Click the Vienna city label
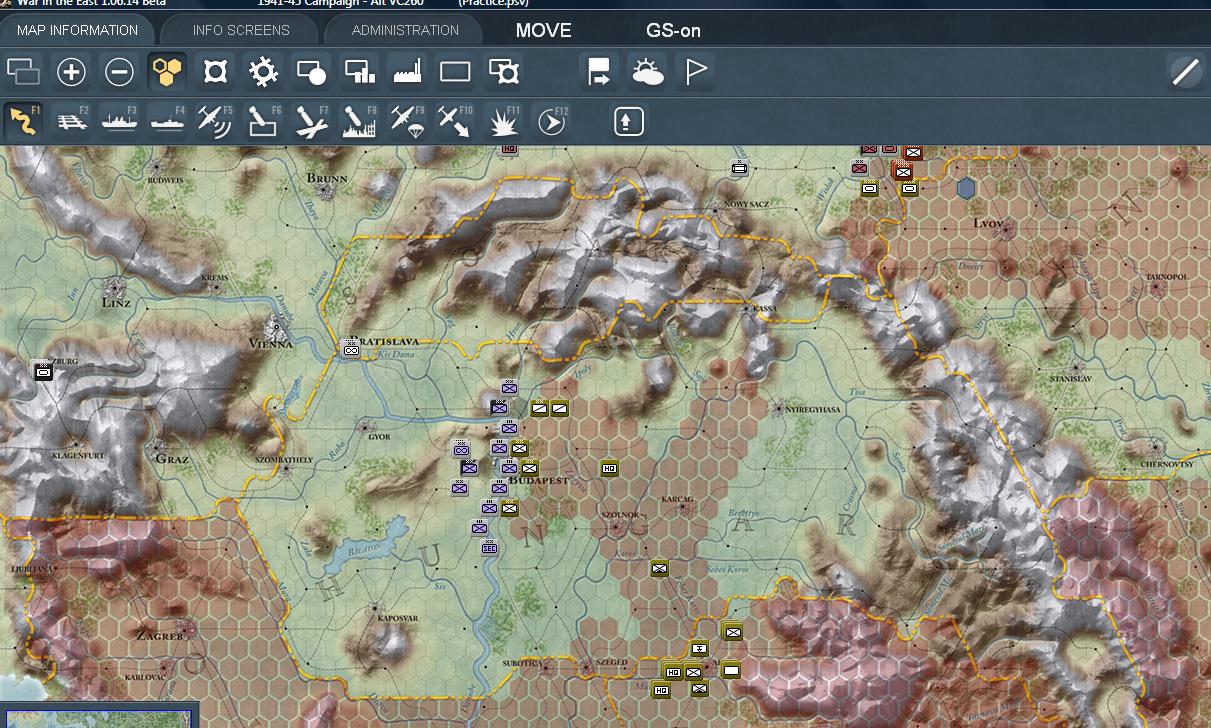 click(270, 344)
